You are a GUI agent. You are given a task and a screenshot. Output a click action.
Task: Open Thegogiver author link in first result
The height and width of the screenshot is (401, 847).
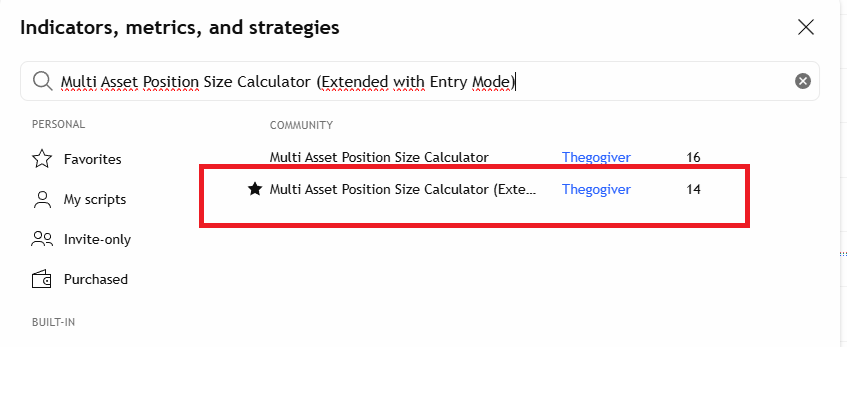tap(596, 157)
